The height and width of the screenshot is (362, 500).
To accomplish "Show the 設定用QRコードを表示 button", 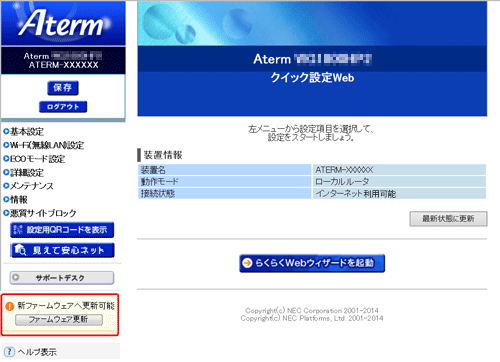I will 62,230.
